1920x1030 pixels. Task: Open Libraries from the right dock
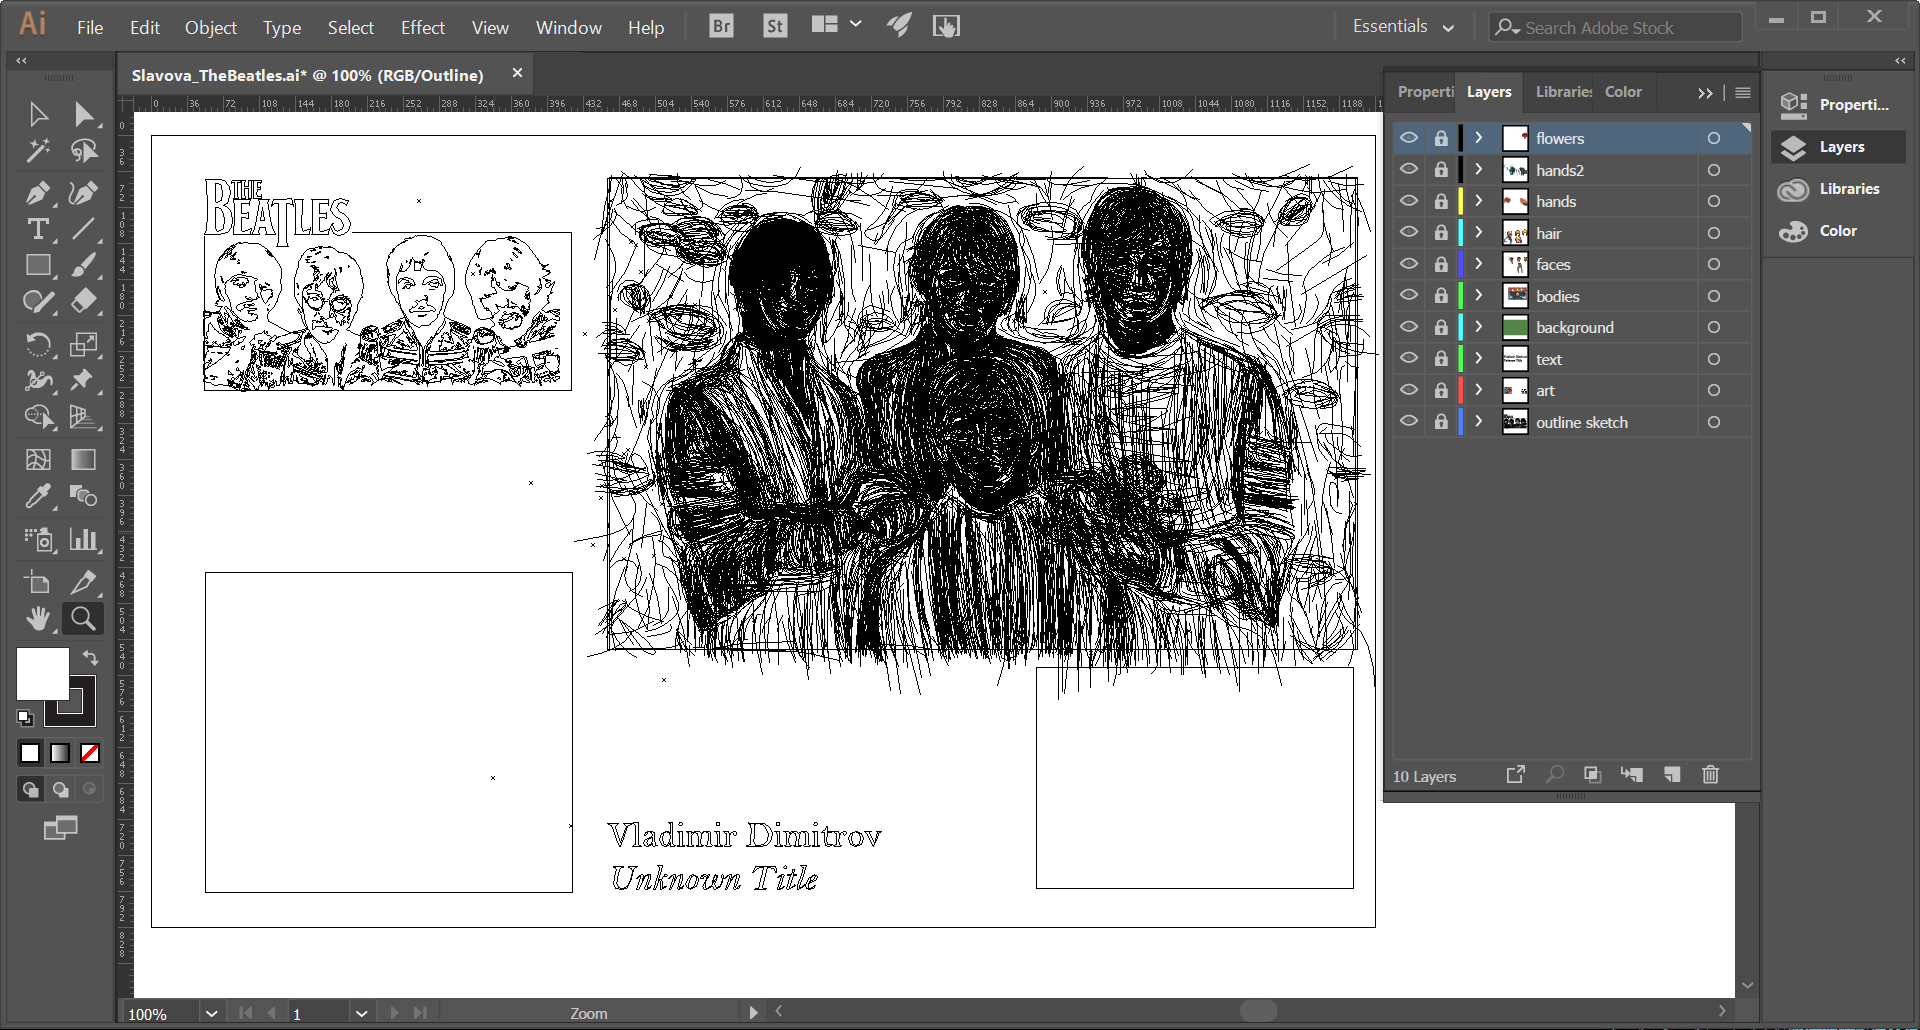click(x=1836, y=189)
